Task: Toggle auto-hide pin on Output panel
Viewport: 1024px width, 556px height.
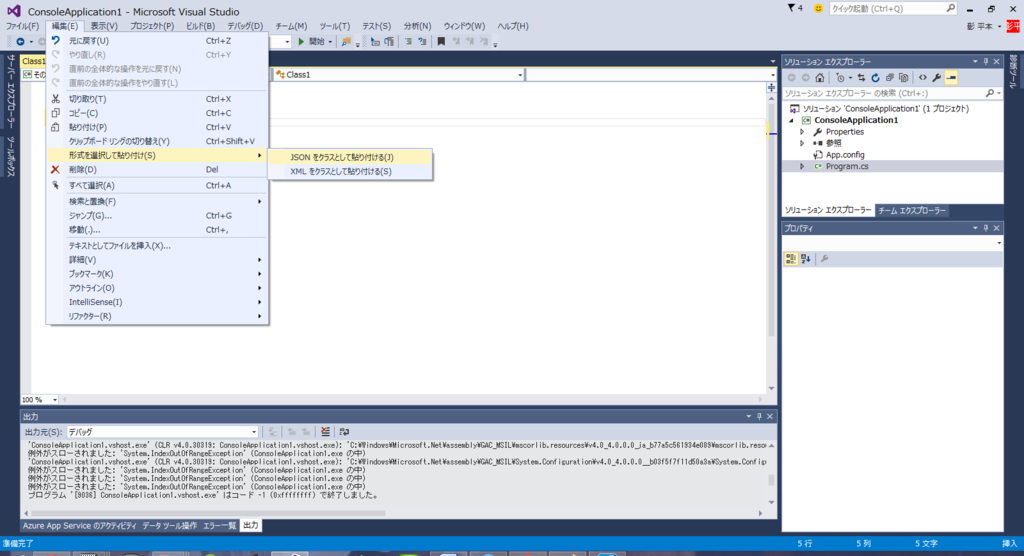Action: coord(759,416)
